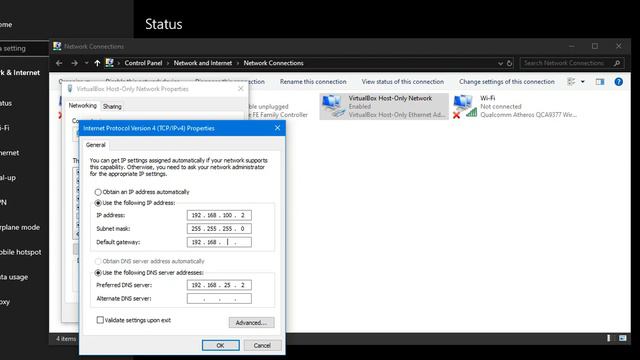Click the Up one level arrow
This screenshot has height=360, width=640.
(97, 63)
